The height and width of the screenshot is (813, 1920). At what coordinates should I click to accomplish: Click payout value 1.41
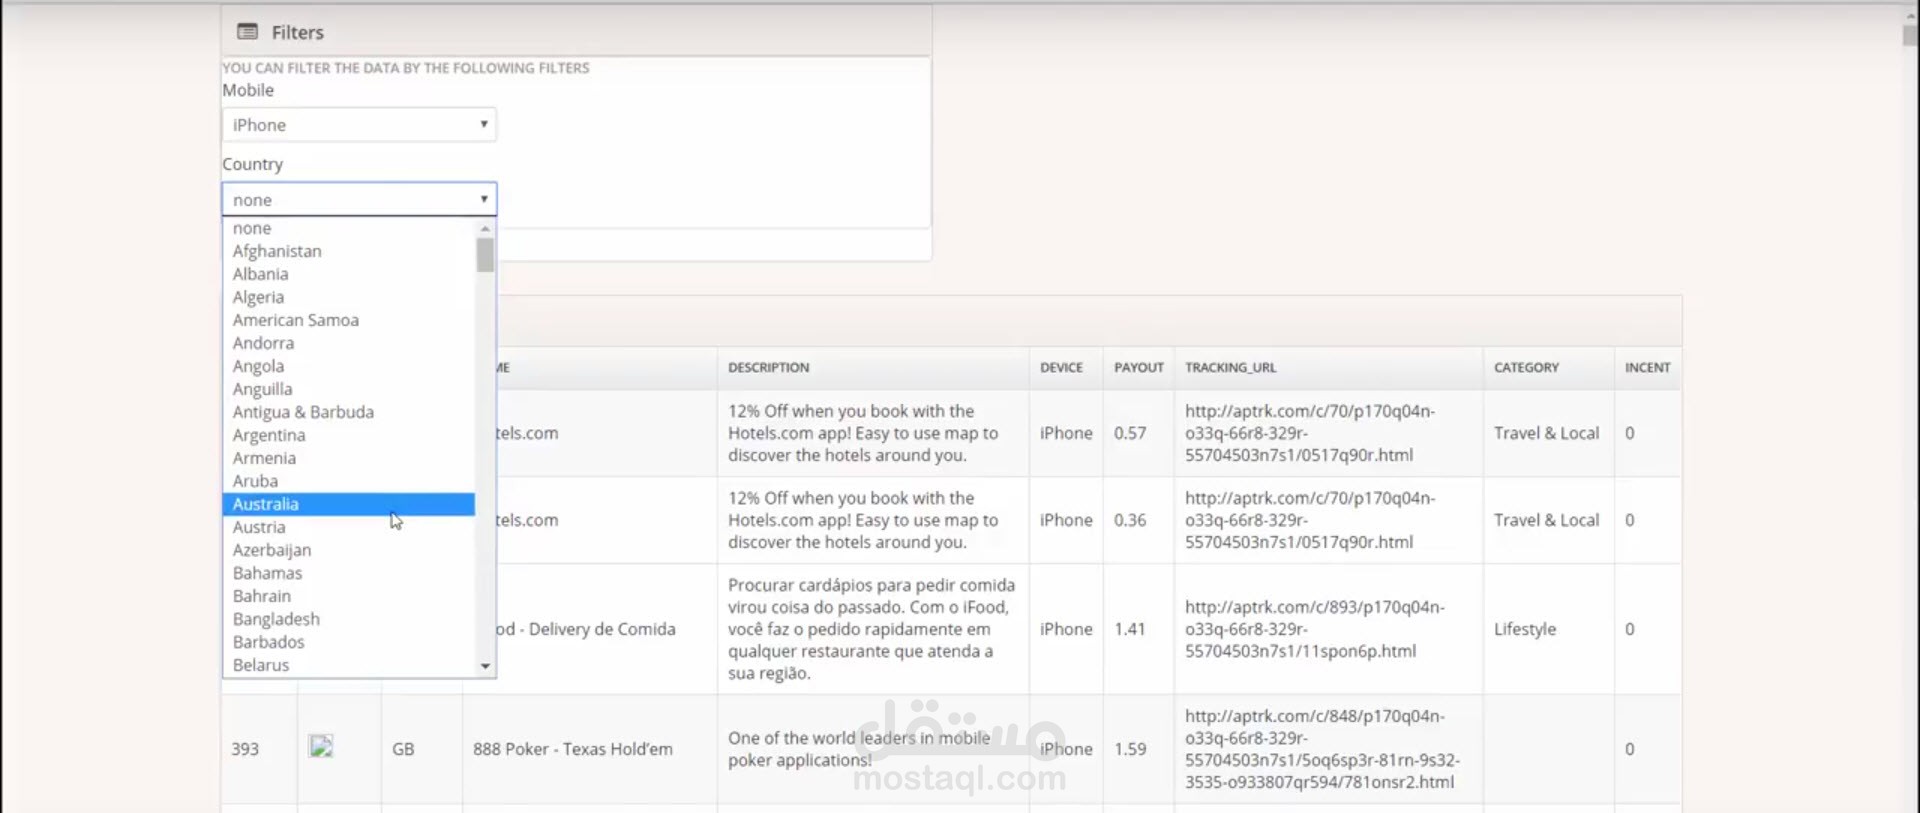pyautogui.click(x=1130, y=629)
